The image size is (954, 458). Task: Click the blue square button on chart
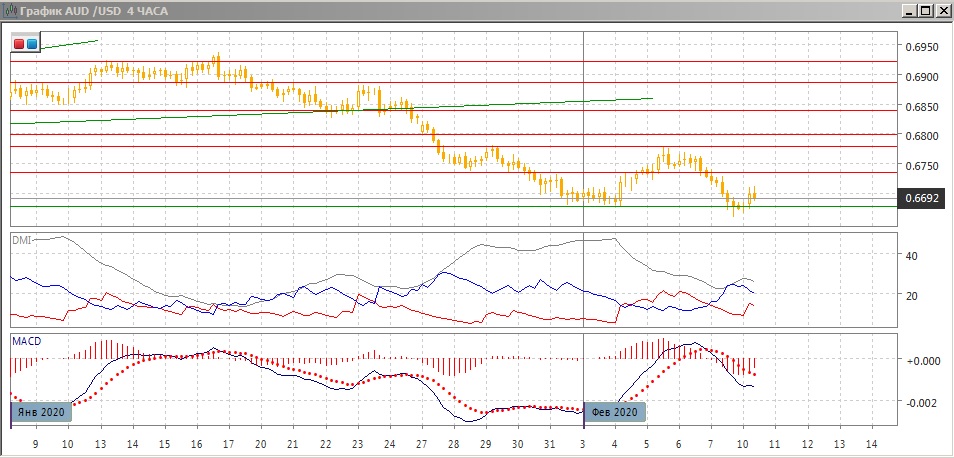(31, 44)
